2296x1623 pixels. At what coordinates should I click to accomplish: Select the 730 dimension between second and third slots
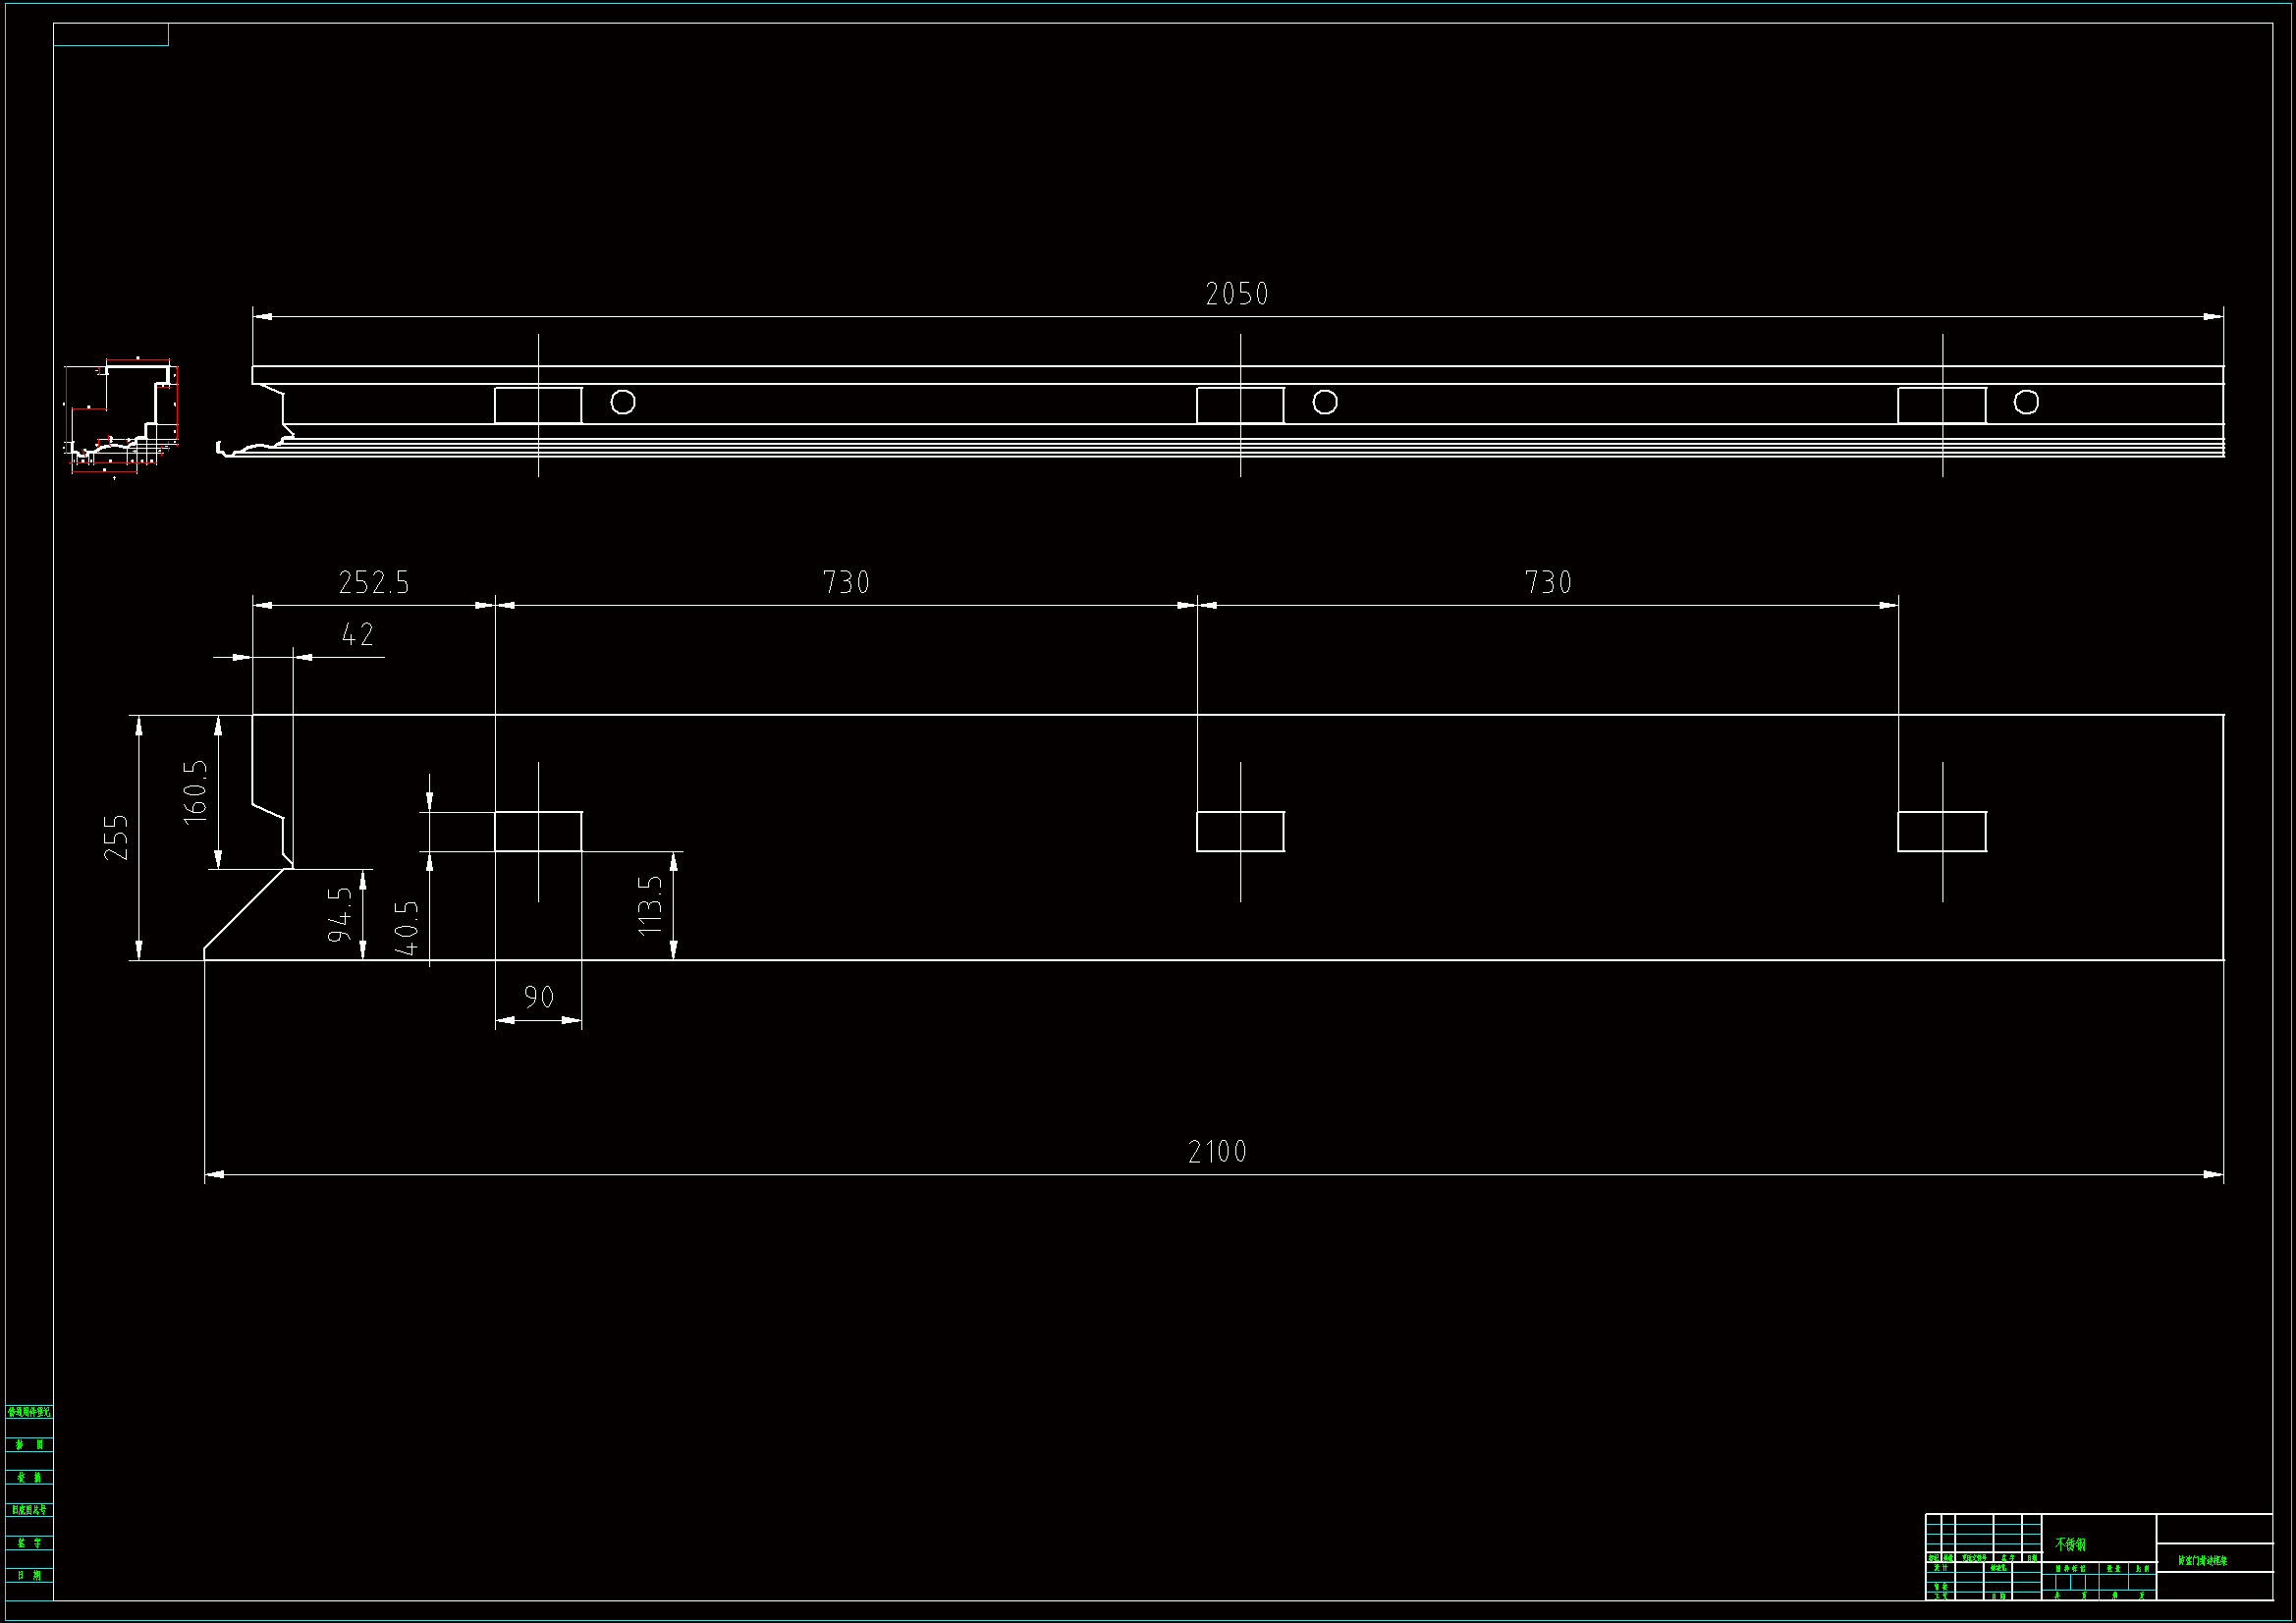pos(1548,583)
